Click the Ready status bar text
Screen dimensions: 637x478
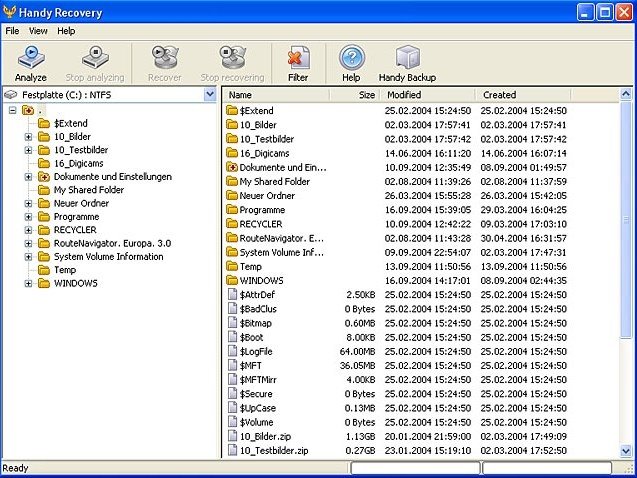15,468
